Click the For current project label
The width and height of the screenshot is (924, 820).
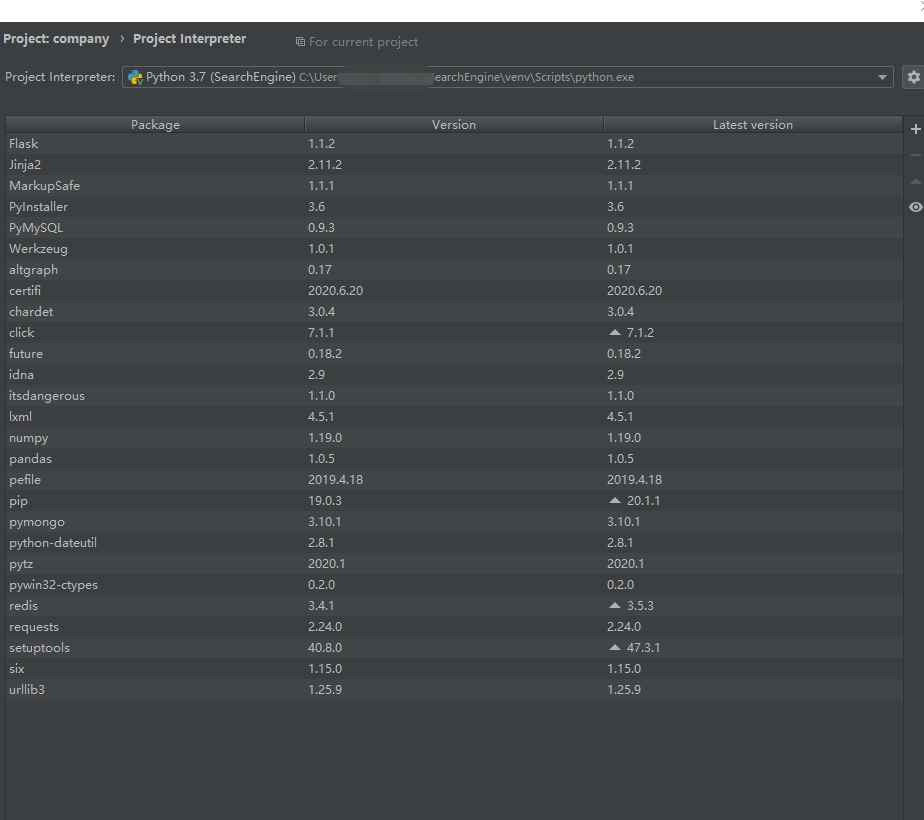[364, 42]
